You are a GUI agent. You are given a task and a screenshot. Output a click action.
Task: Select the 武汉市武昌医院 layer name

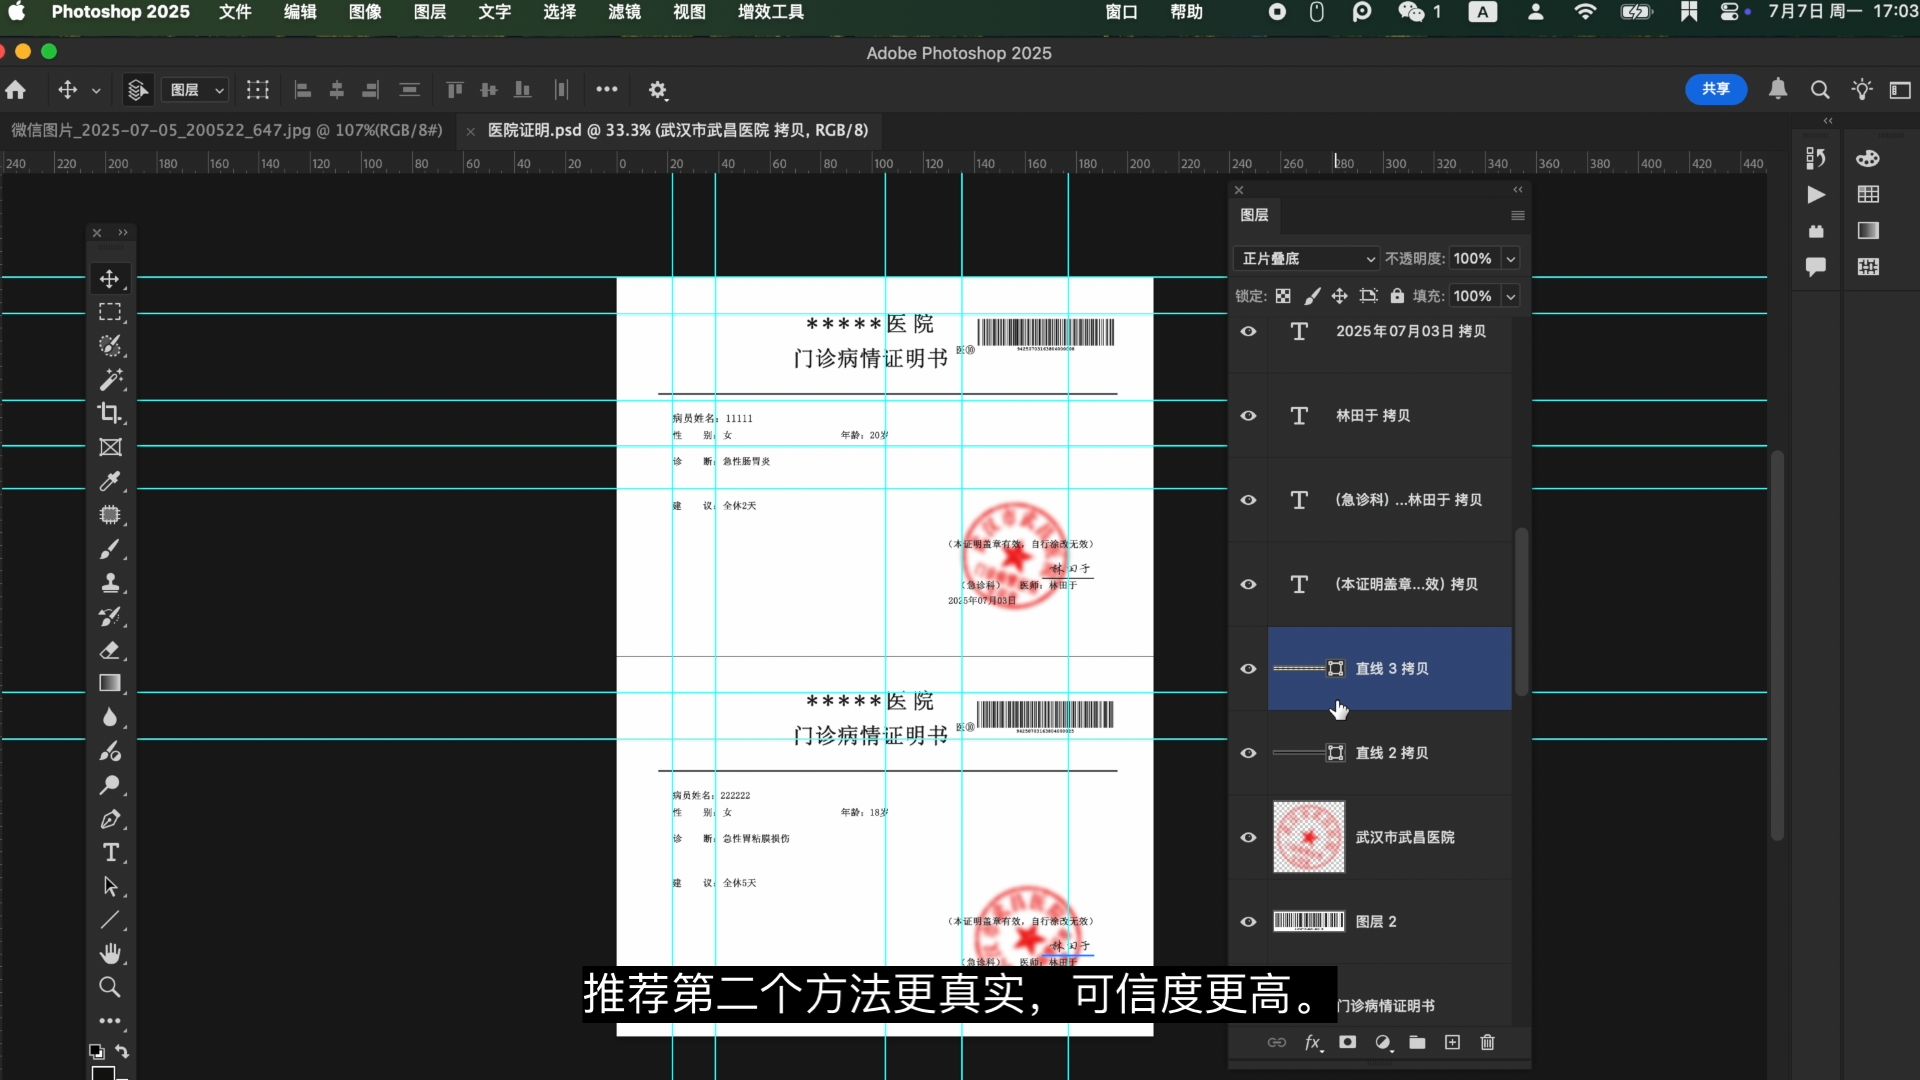(1405, 837)
